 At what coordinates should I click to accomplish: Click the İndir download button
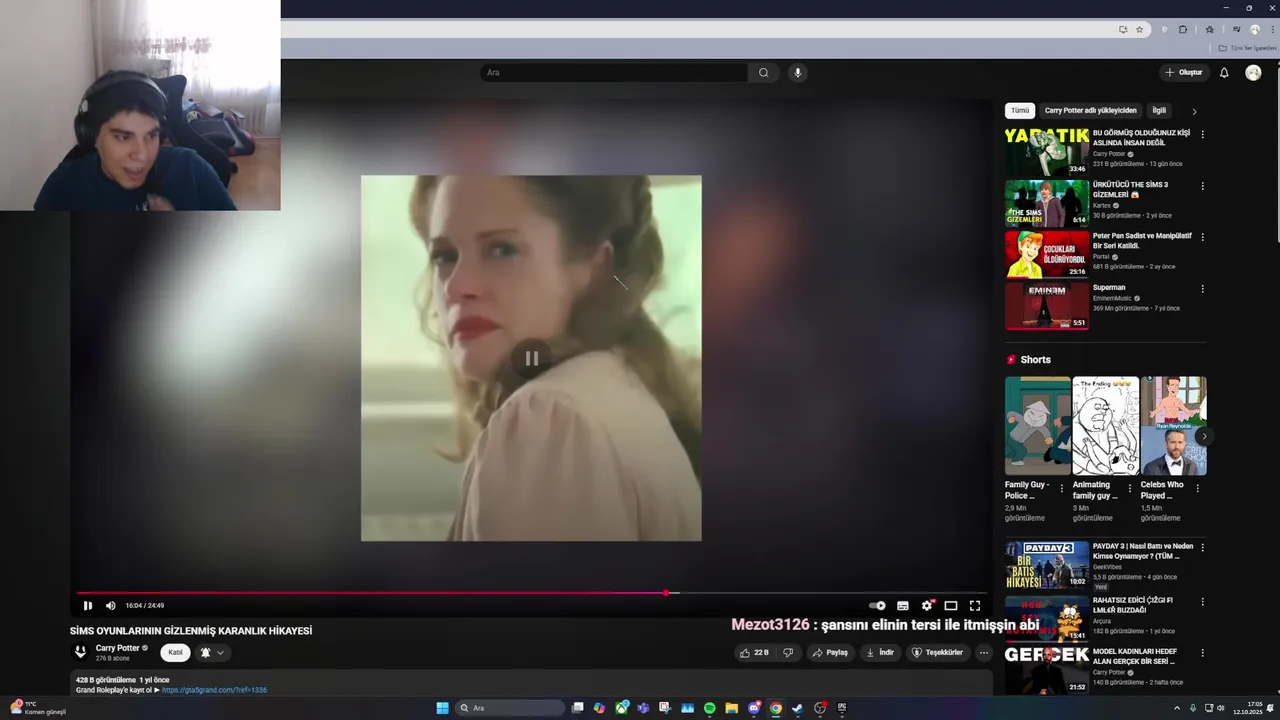click(880, 652)
